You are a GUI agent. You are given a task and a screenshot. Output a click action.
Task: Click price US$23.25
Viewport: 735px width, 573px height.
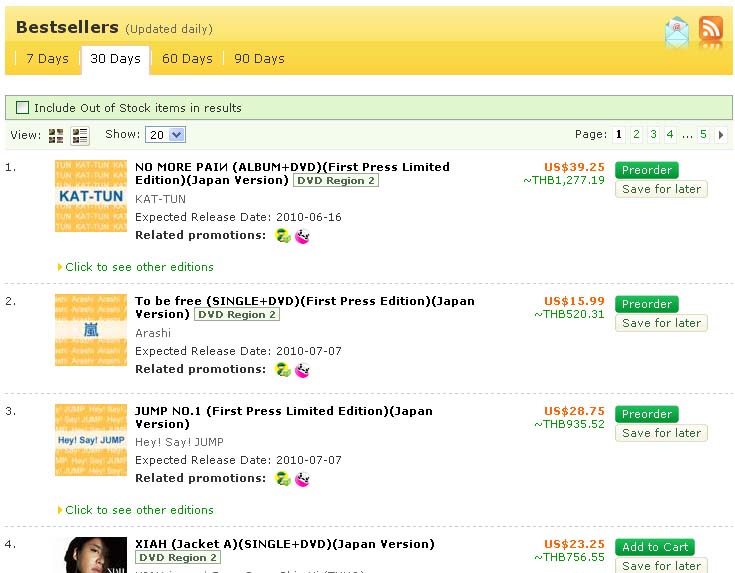tap(574, 544)
